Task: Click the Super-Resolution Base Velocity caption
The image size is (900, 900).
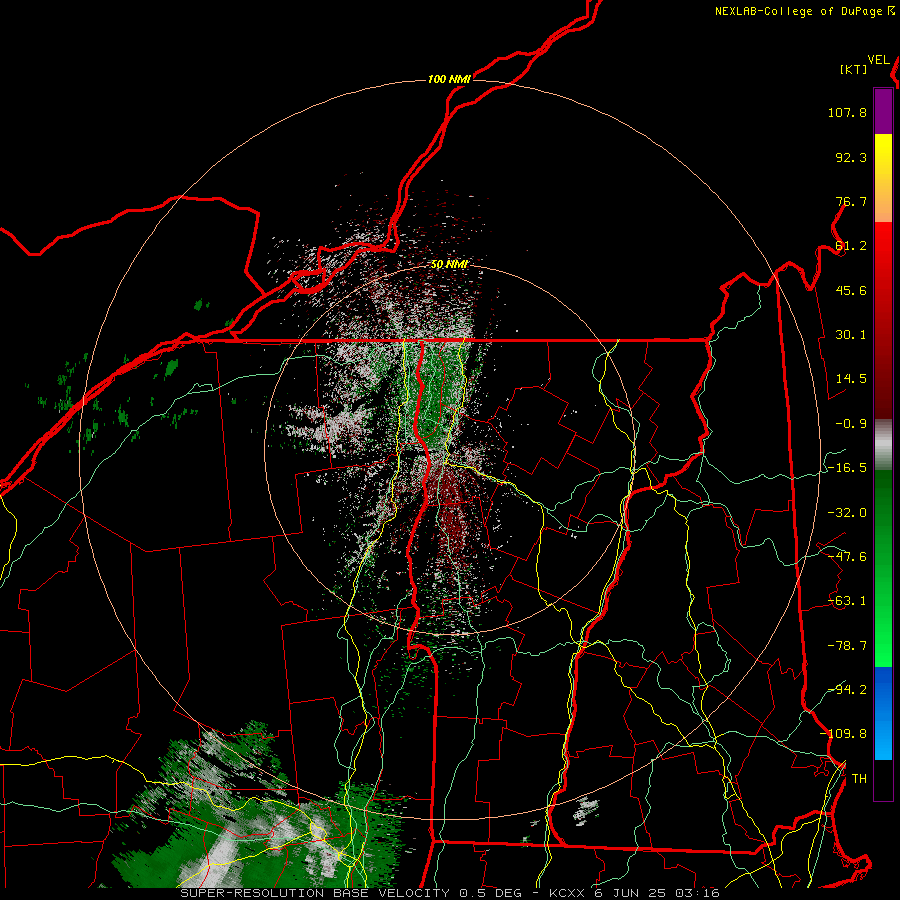Action: click(x=449, y=893)
